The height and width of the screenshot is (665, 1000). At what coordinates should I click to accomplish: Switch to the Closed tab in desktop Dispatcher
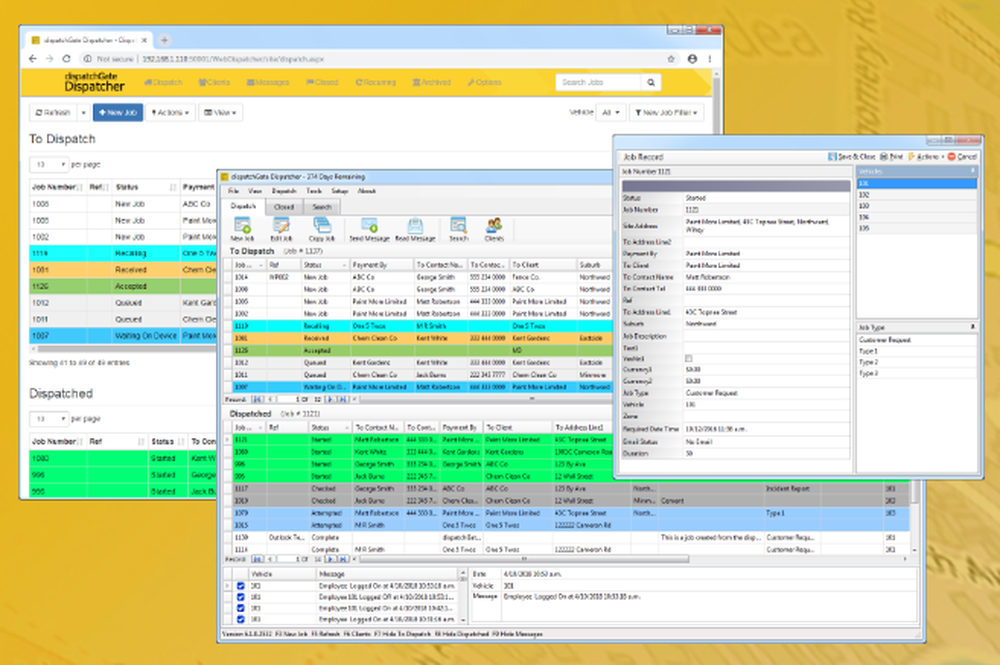click(284, 207)
